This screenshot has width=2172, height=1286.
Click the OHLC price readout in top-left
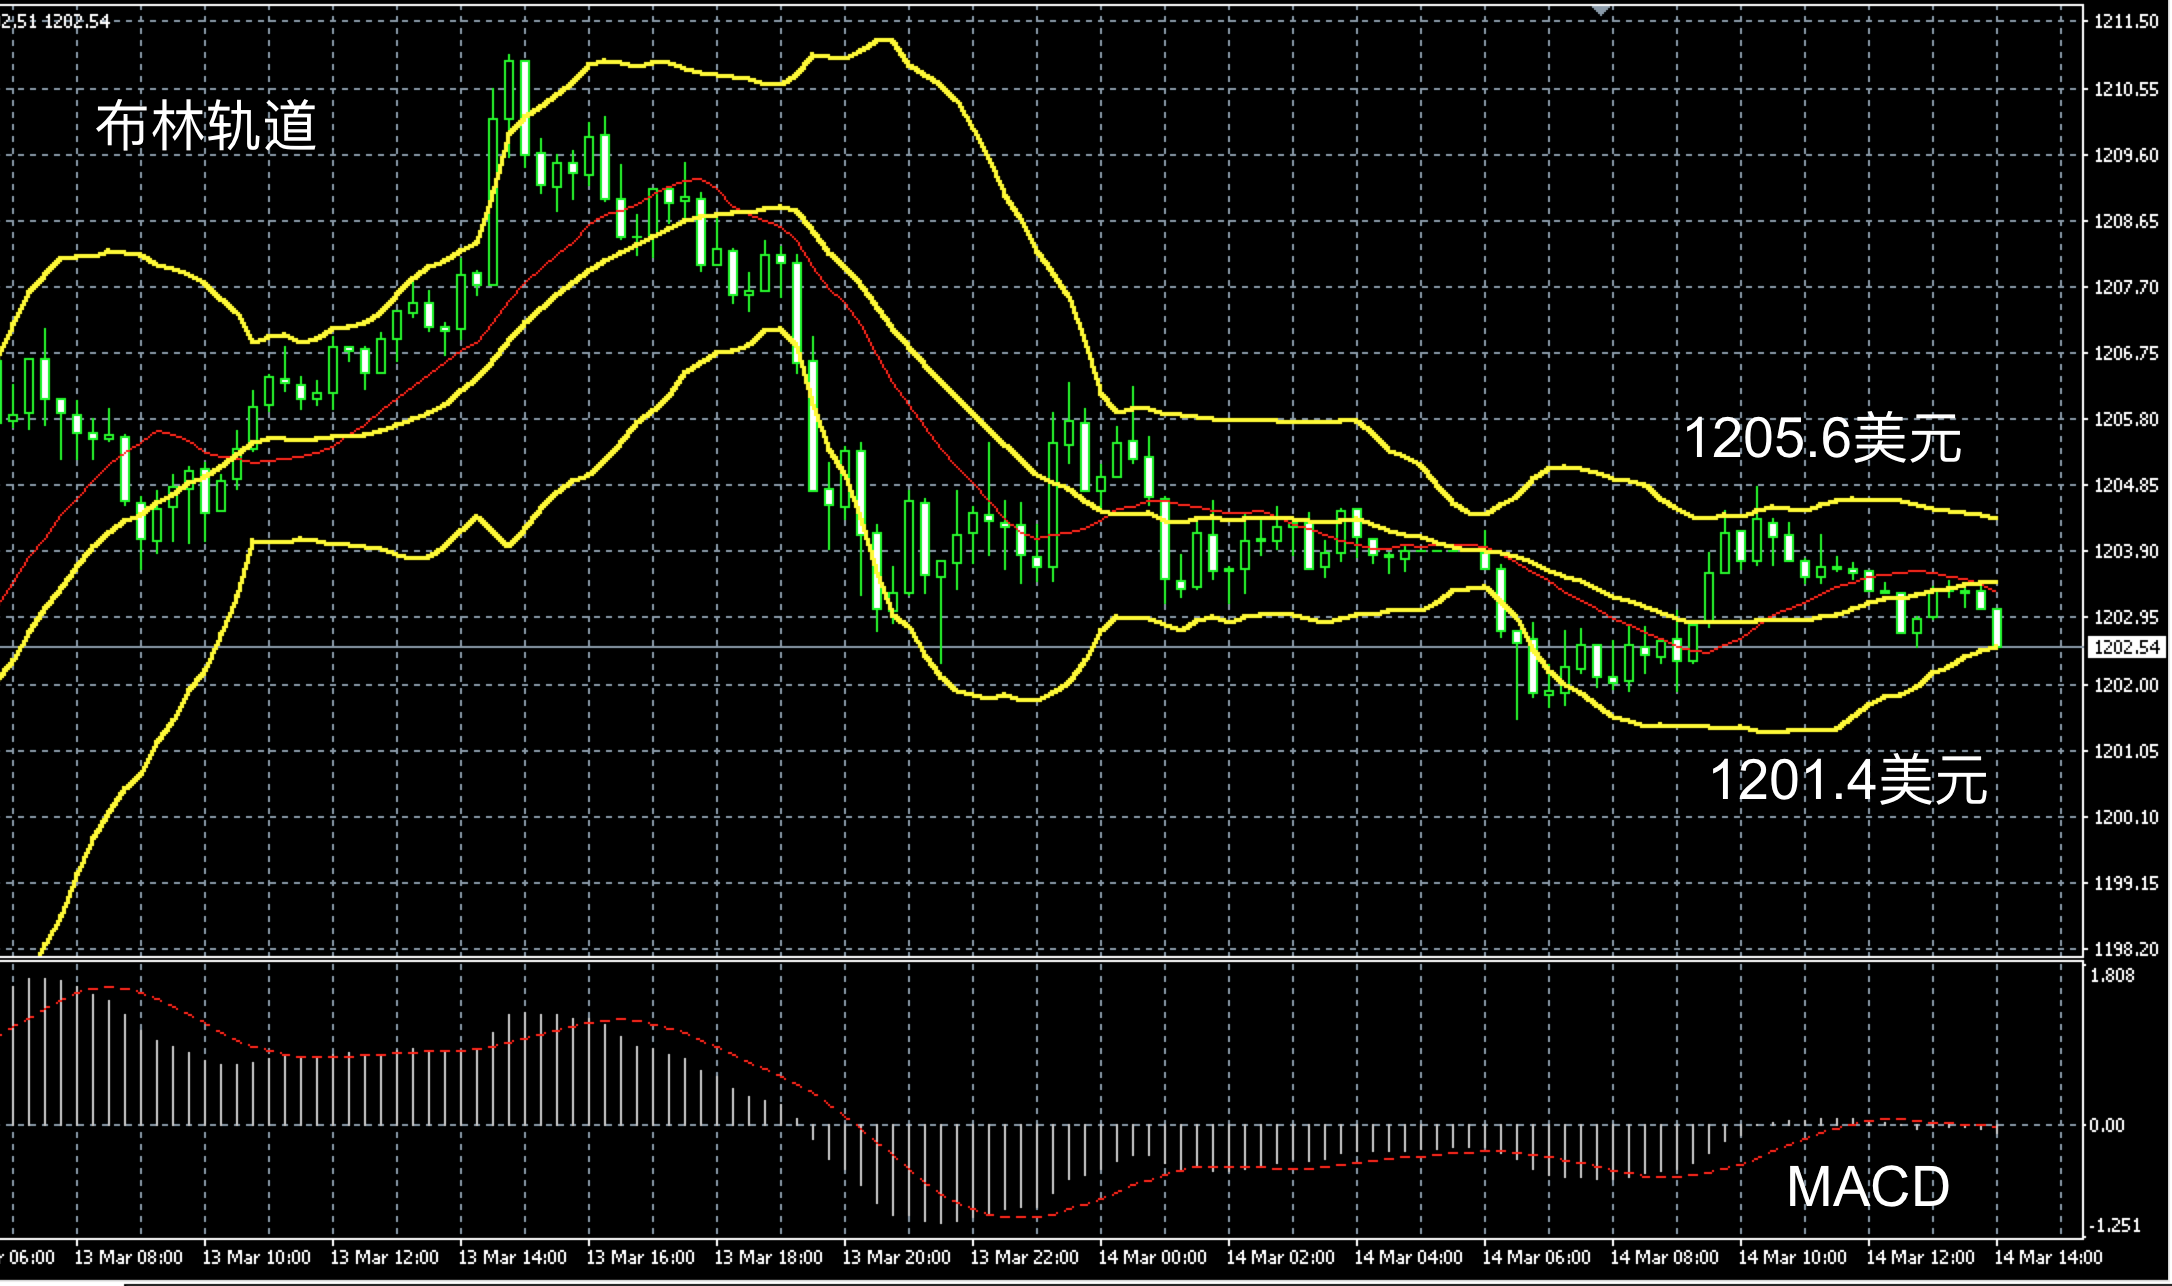[x=56, y=21]
